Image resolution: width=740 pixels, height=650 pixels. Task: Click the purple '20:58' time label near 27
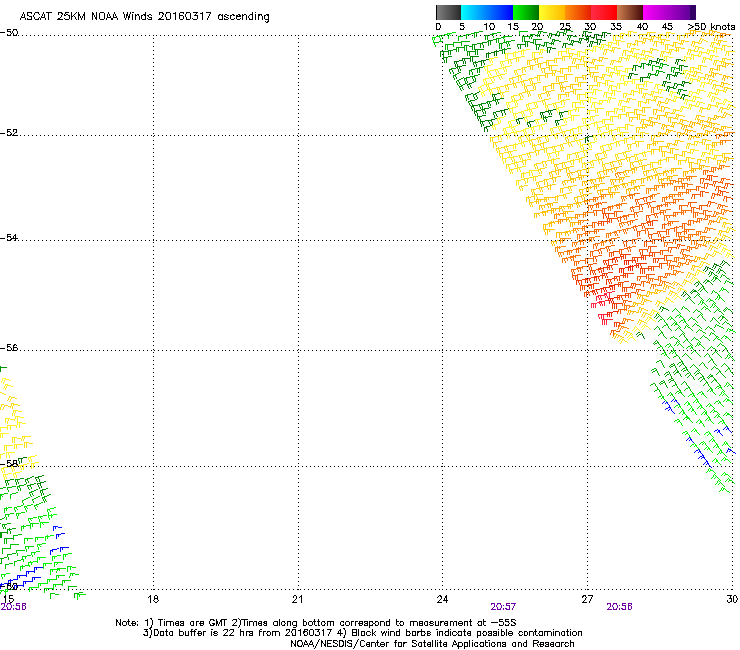point(619,607)
